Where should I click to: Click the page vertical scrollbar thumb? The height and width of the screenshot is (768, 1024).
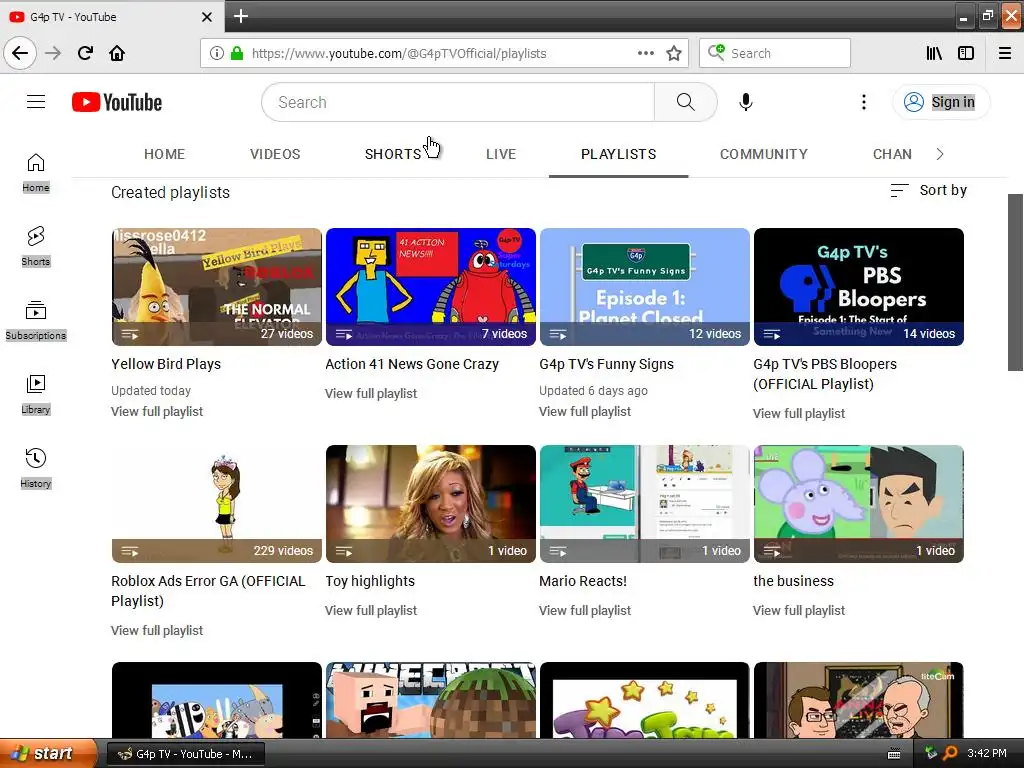(1015, 282)
